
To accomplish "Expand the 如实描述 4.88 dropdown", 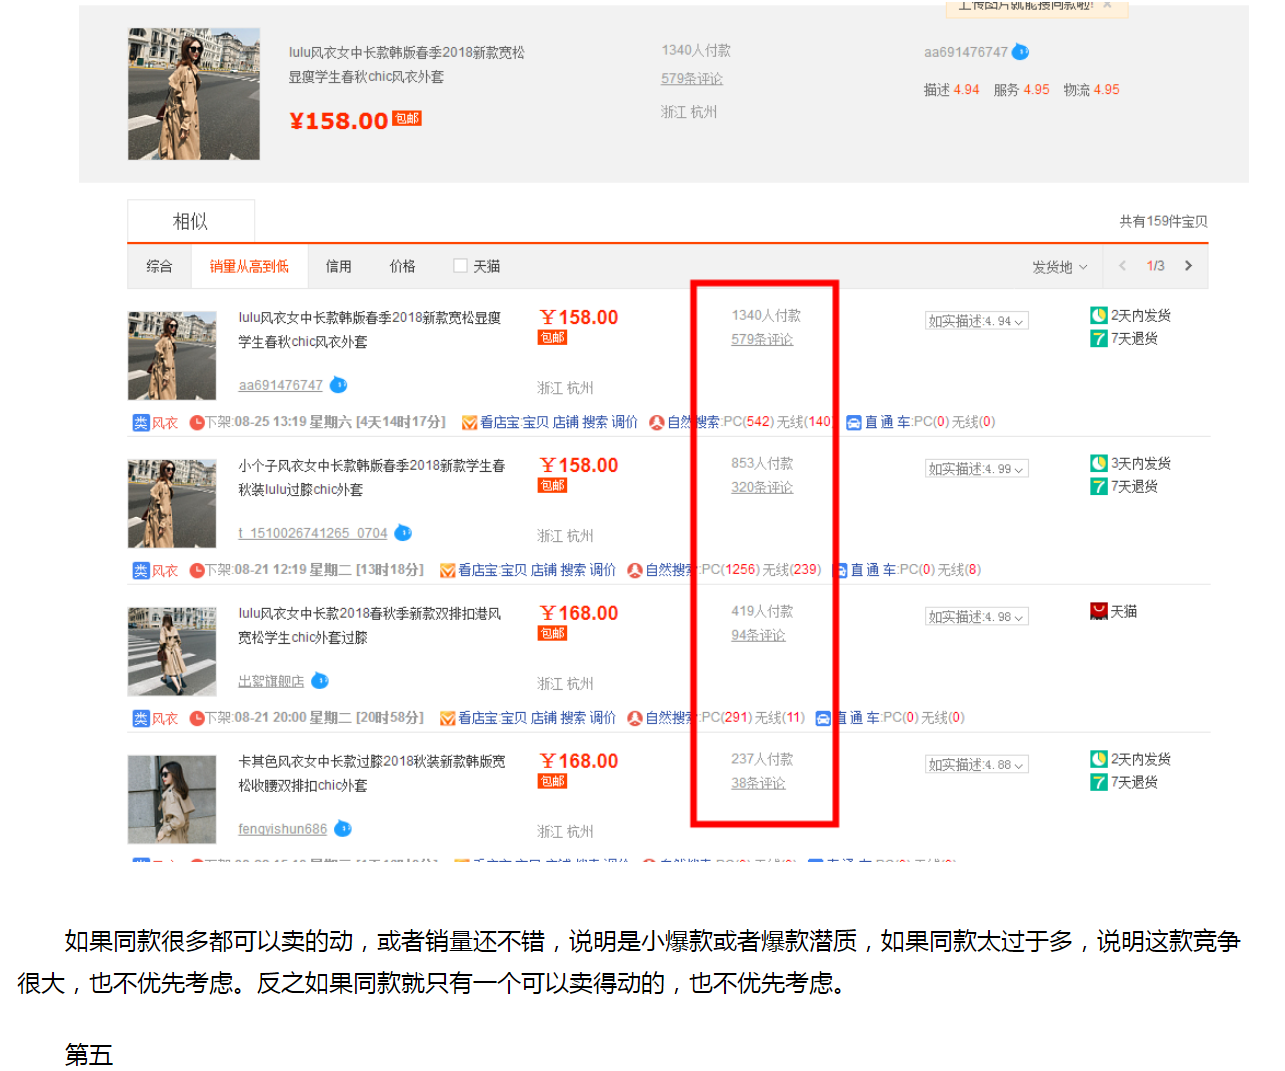I will [977, 765].
